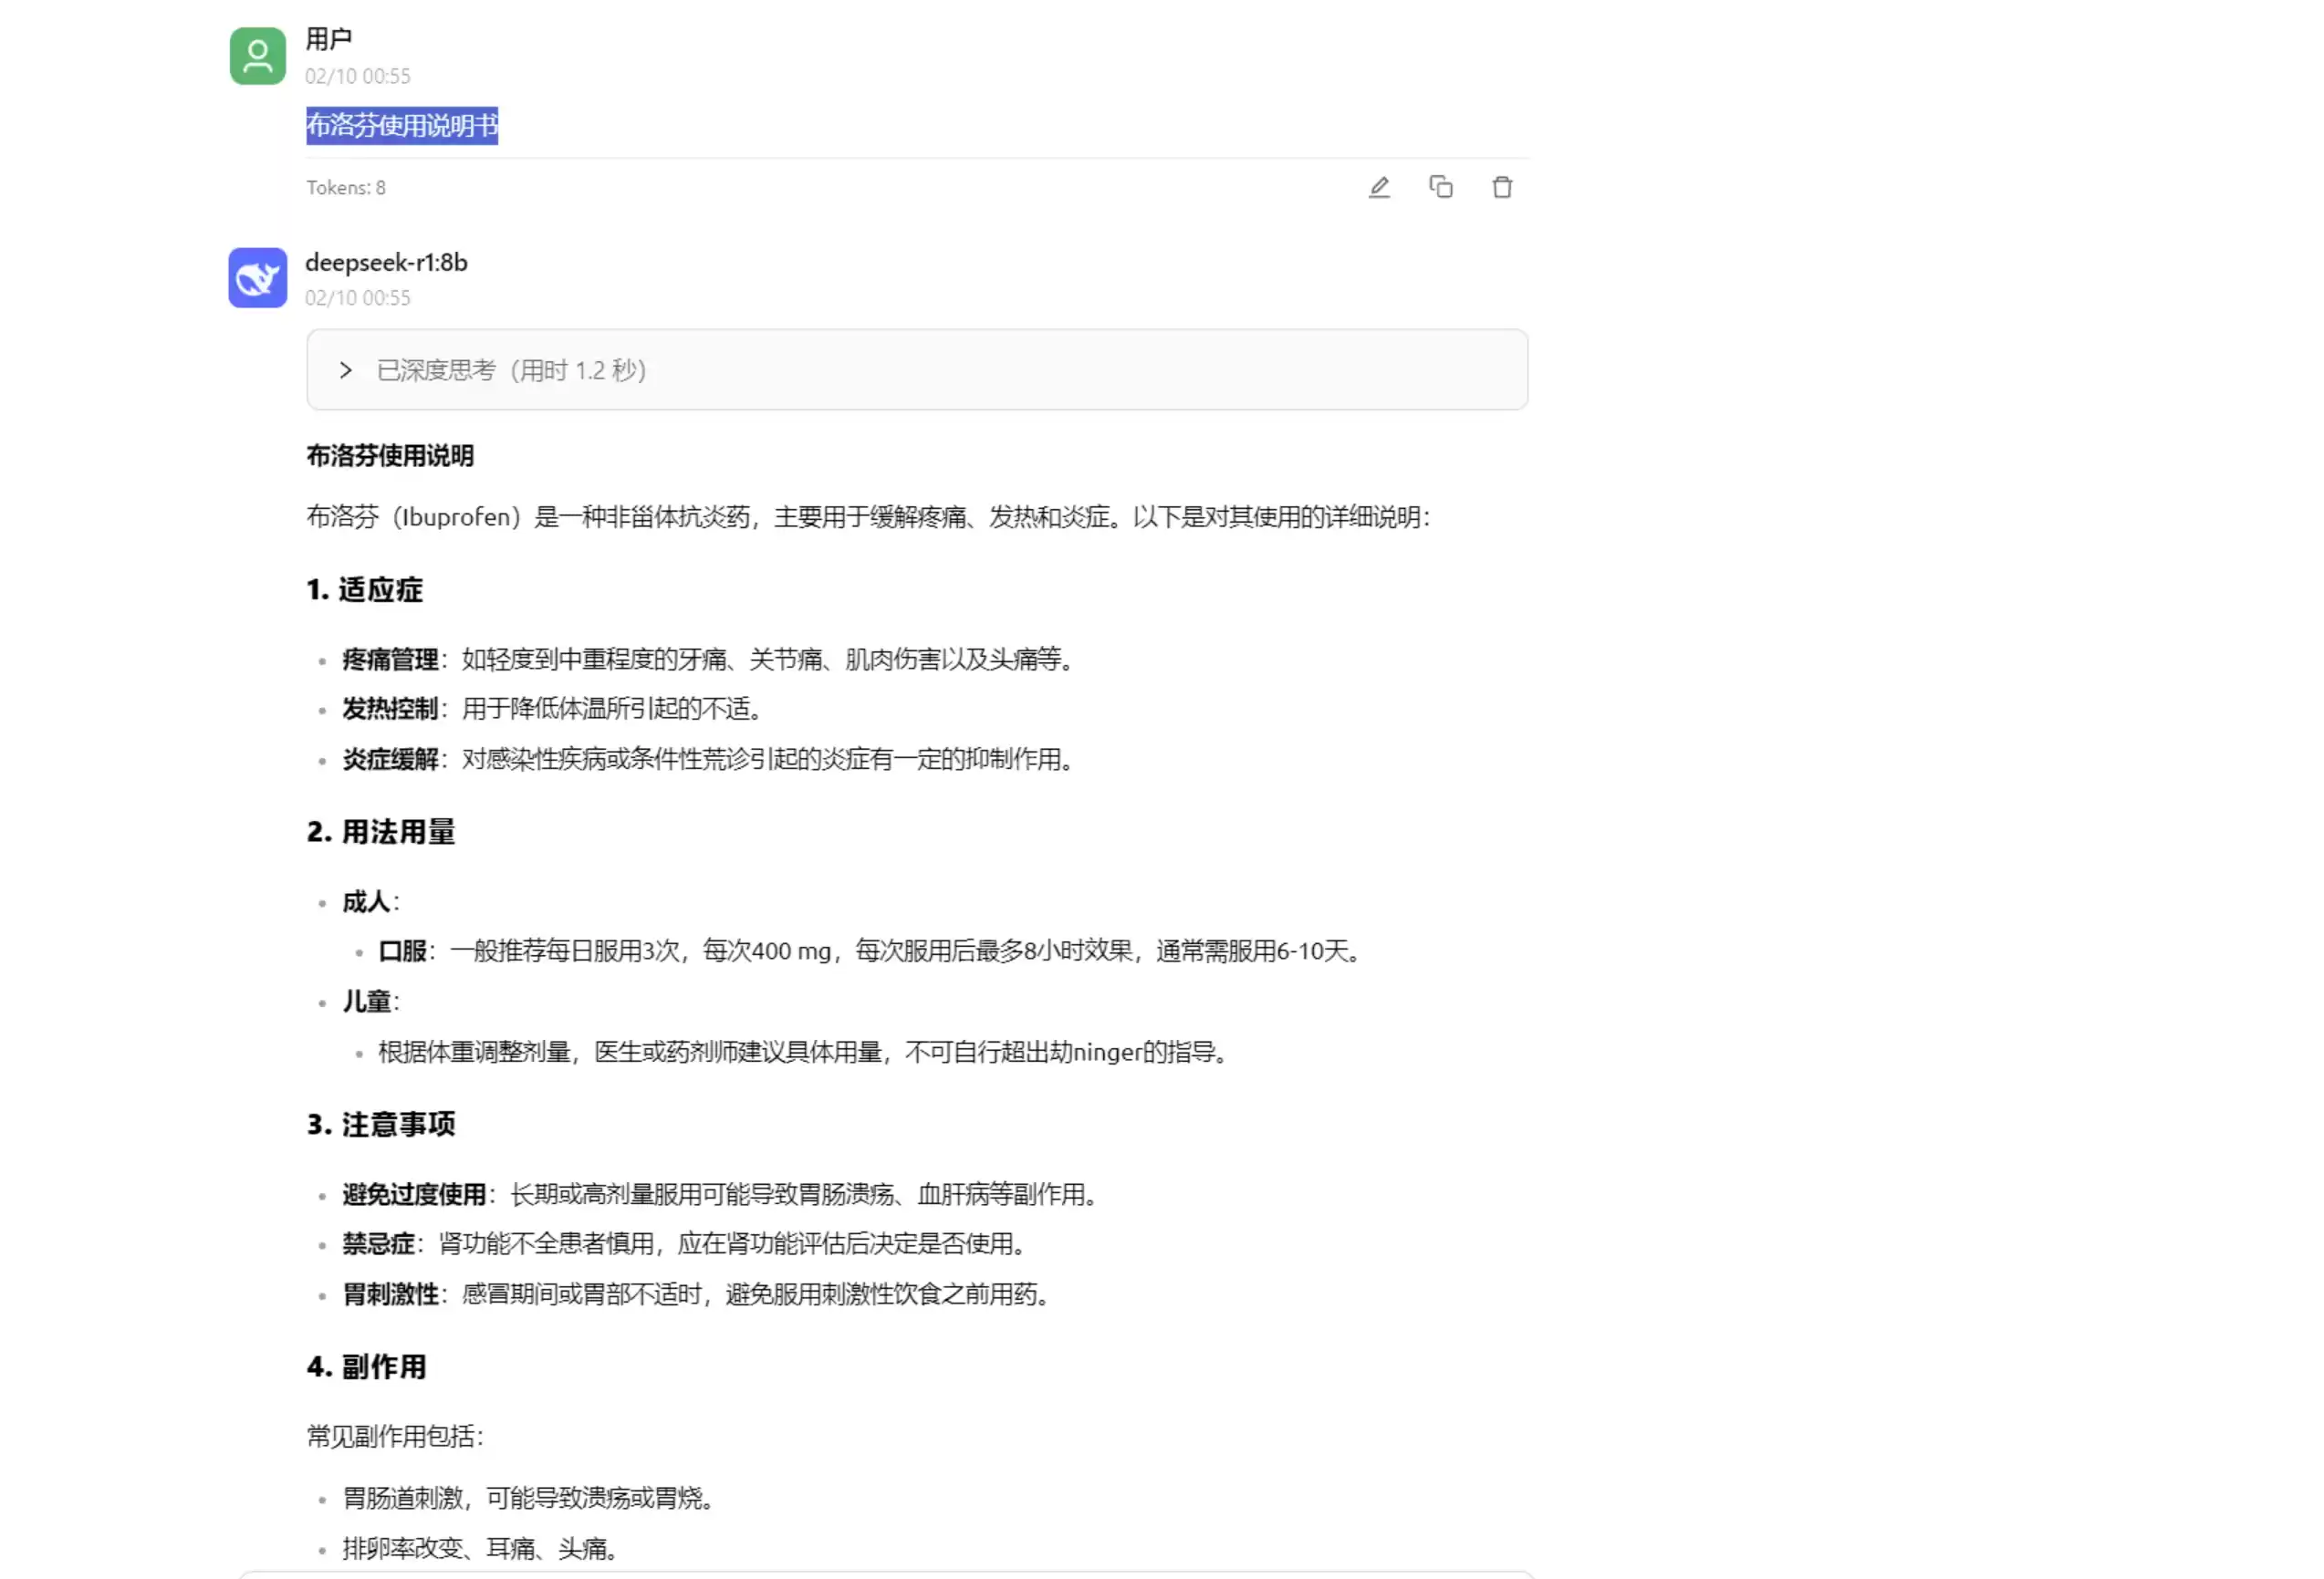Select the model name deepseek-r1:8b
Viewport: 2324px width, 1579px height.
(385, 263)
